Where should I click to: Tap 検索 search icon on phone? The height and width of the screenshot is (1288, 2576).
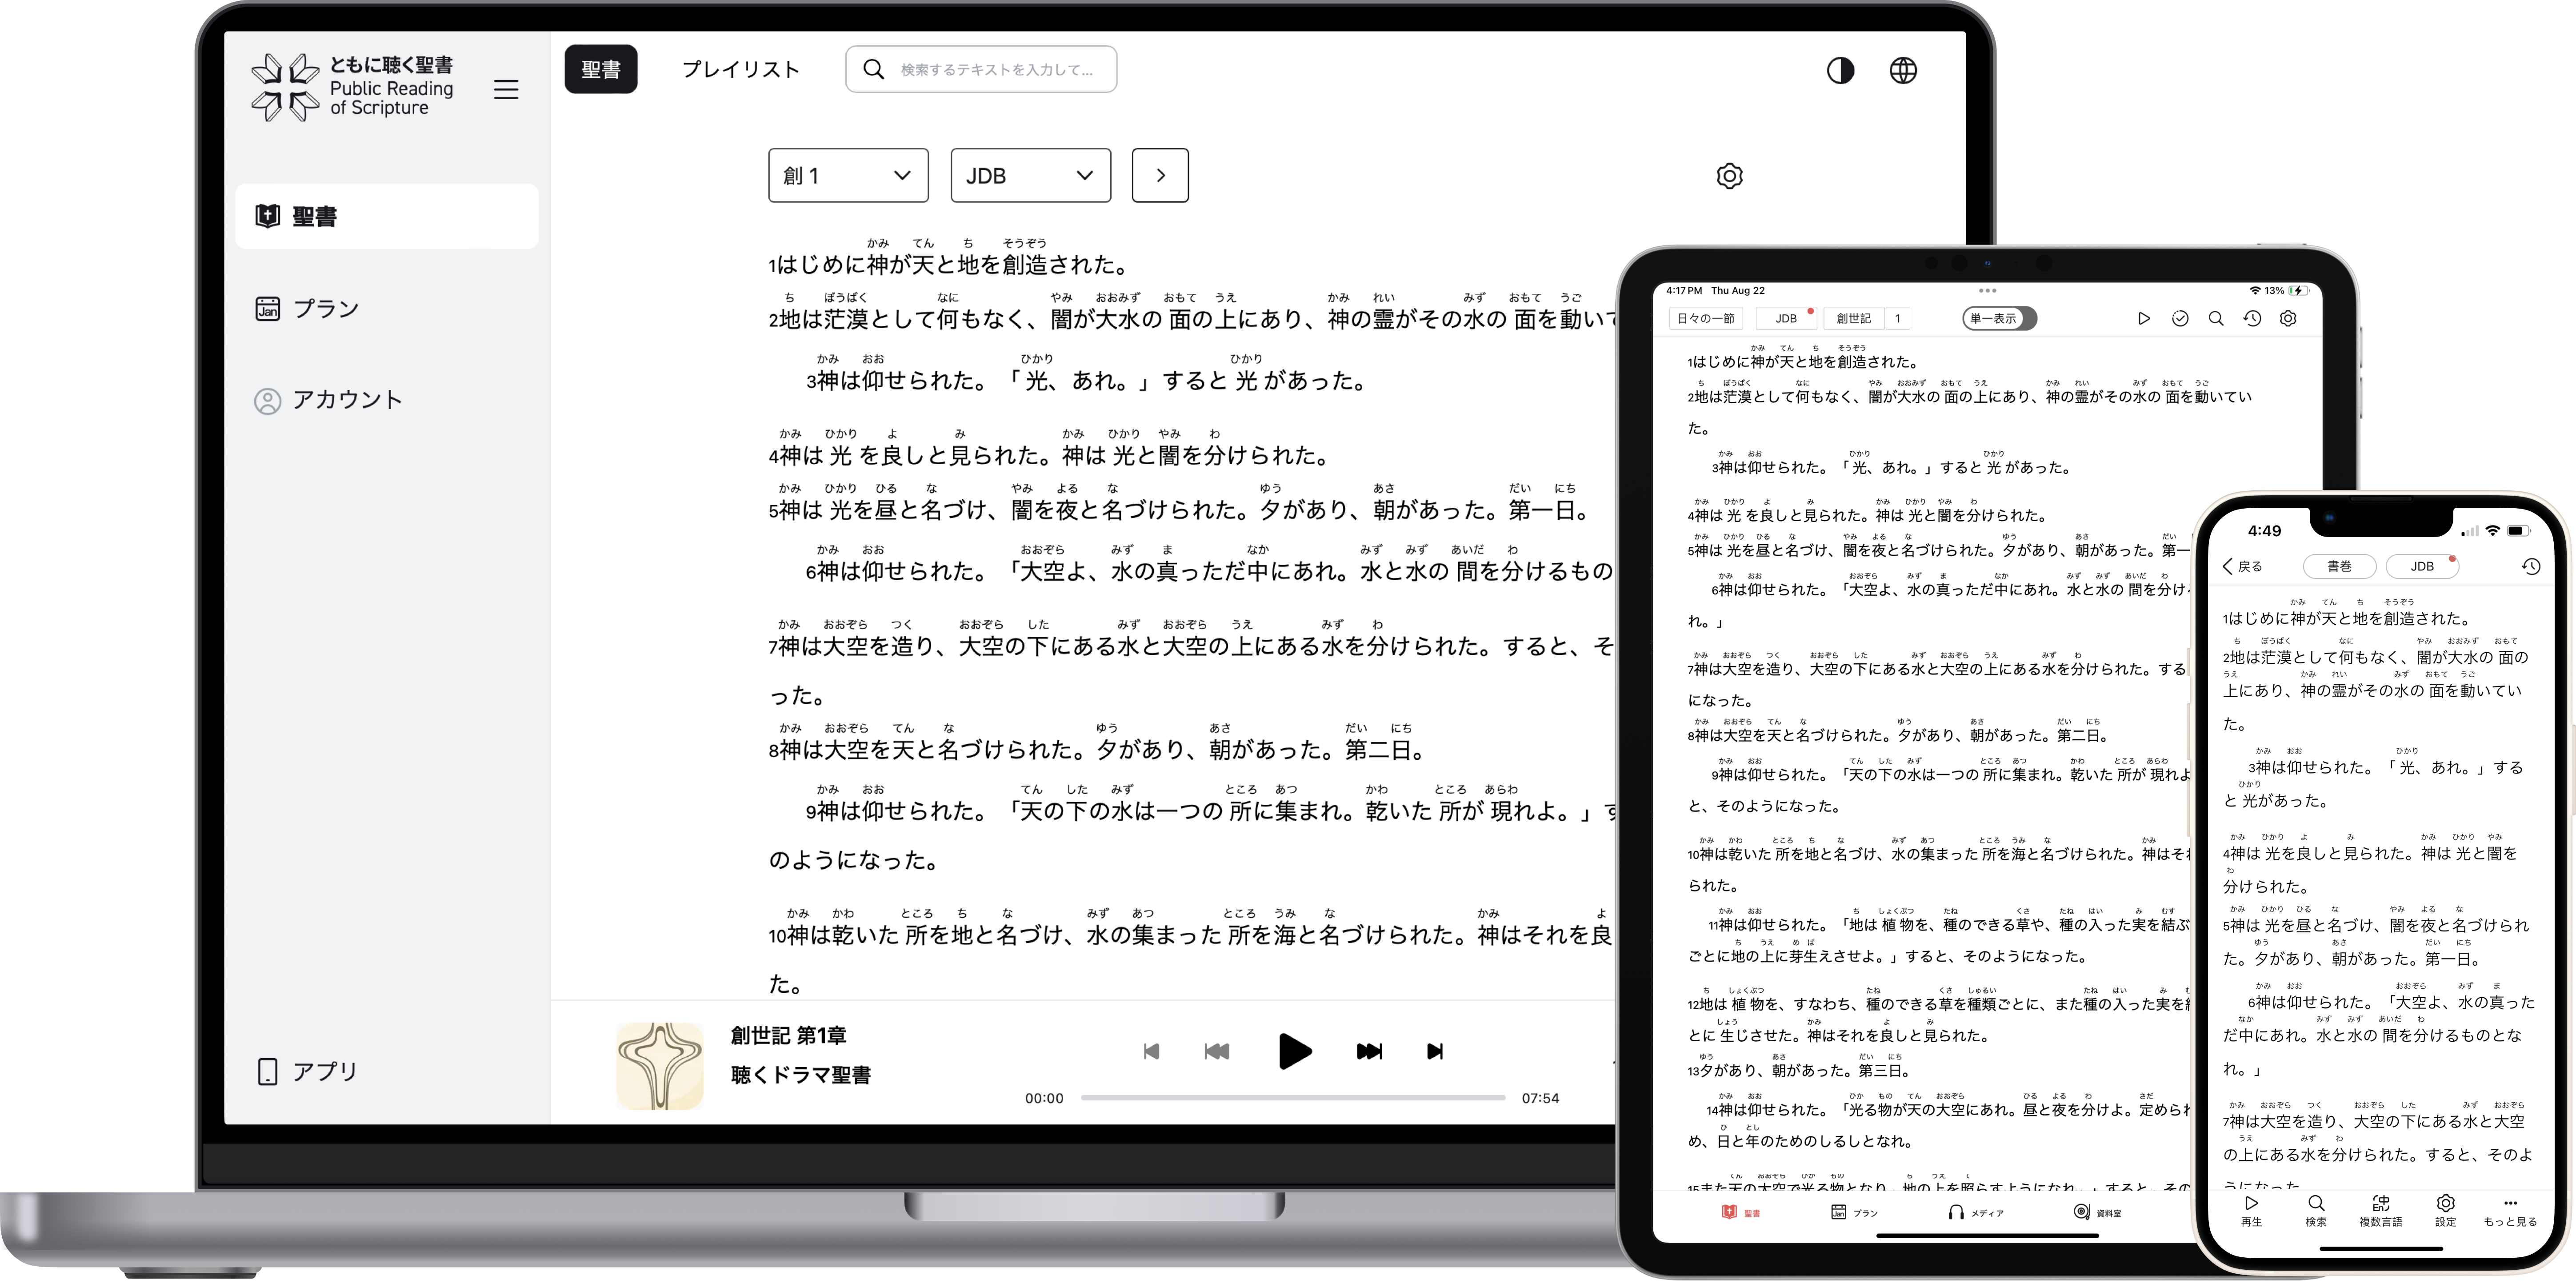pos(2316,1211)
